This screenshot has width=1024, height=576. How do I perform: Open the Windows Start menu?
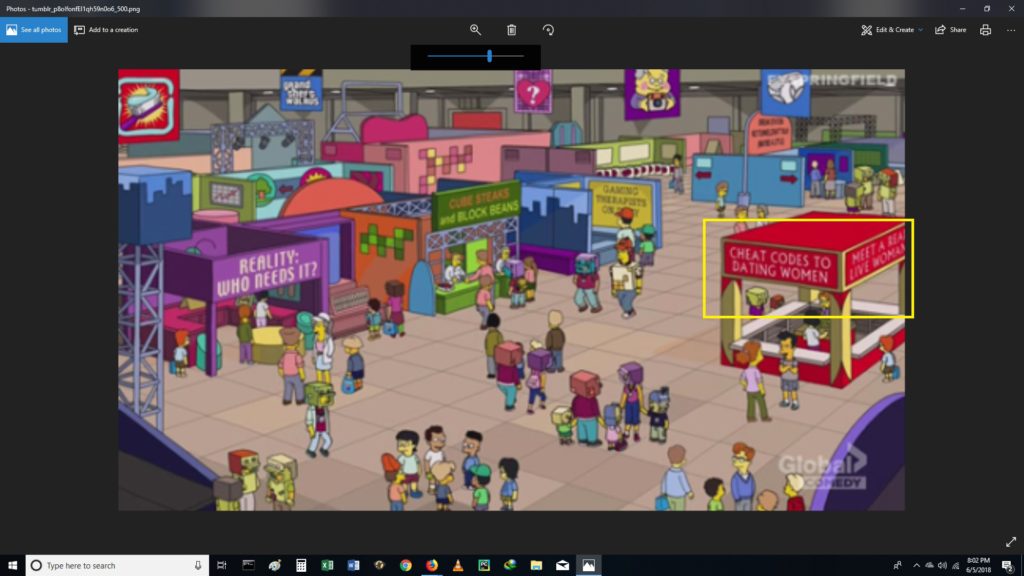[12, 566]
